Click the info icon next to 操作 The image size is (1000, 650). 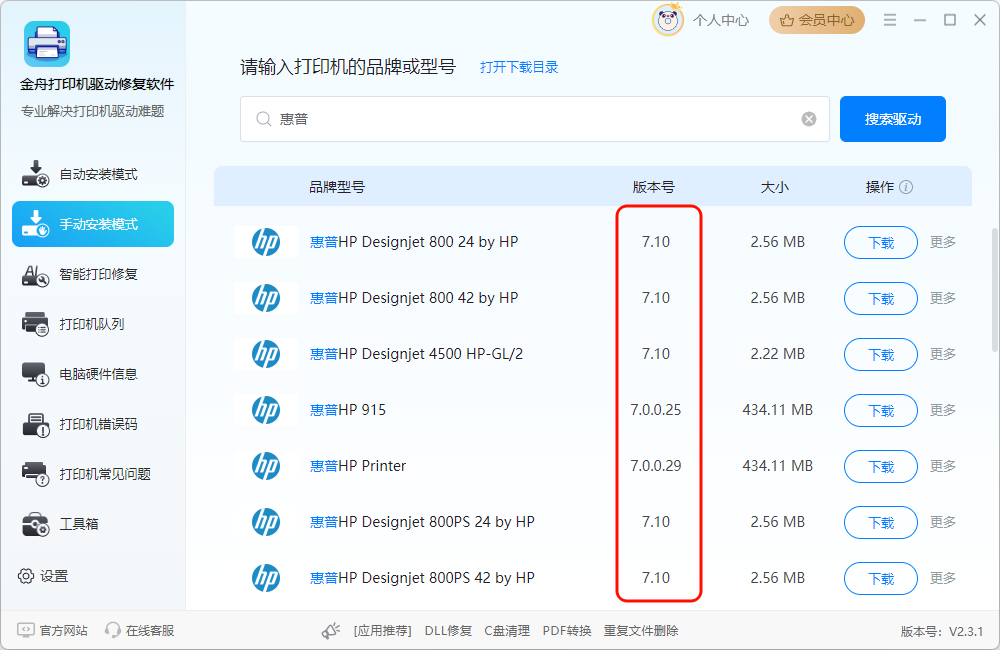(906, 187)
